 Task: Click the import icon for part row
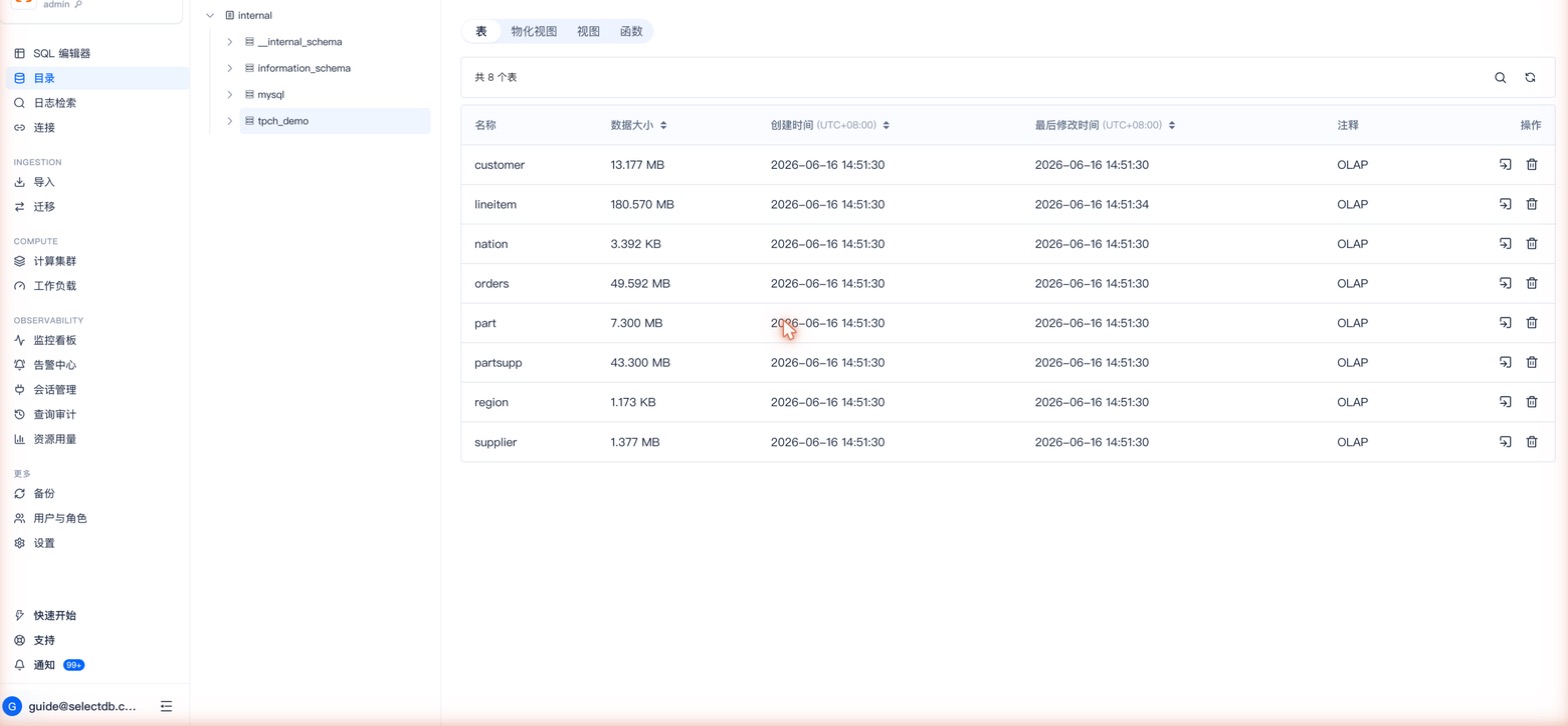(1505, 322)
